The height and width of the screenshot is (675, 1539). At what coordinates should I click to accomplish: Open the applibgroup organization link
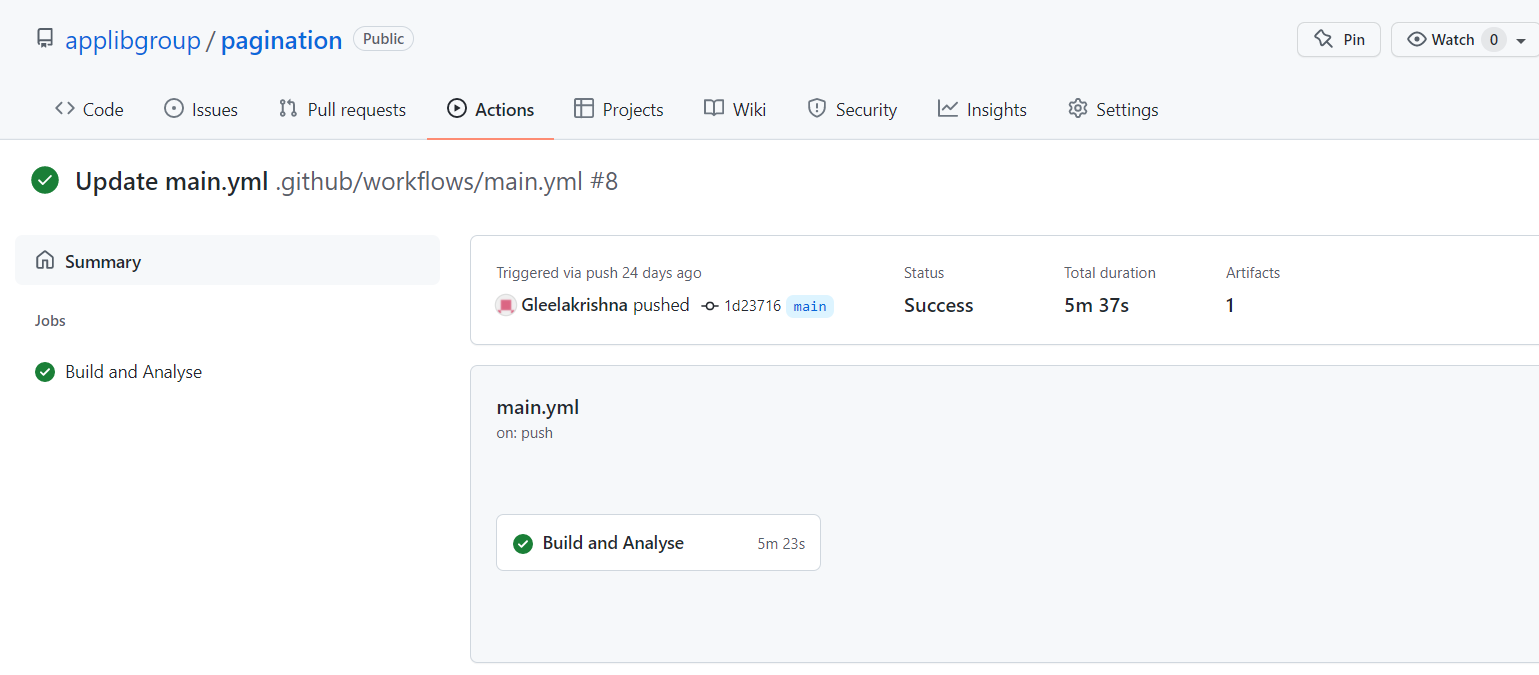[x=133, y=40]
